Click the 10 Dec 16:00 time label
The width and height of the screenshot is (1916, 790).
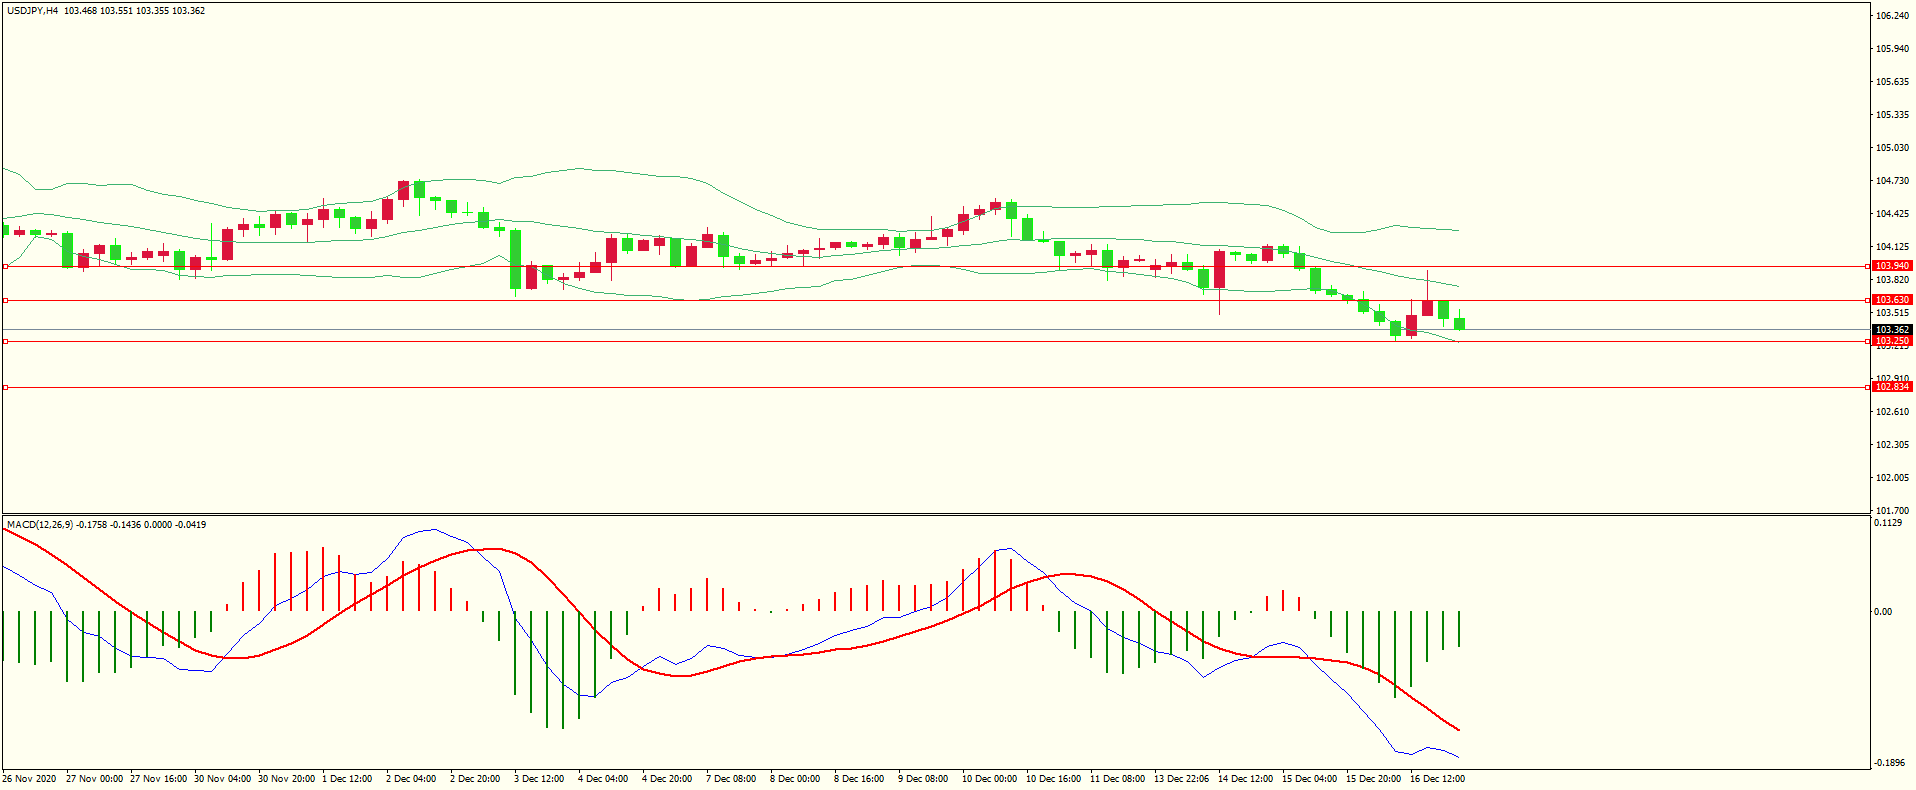tap(1053, 779)
